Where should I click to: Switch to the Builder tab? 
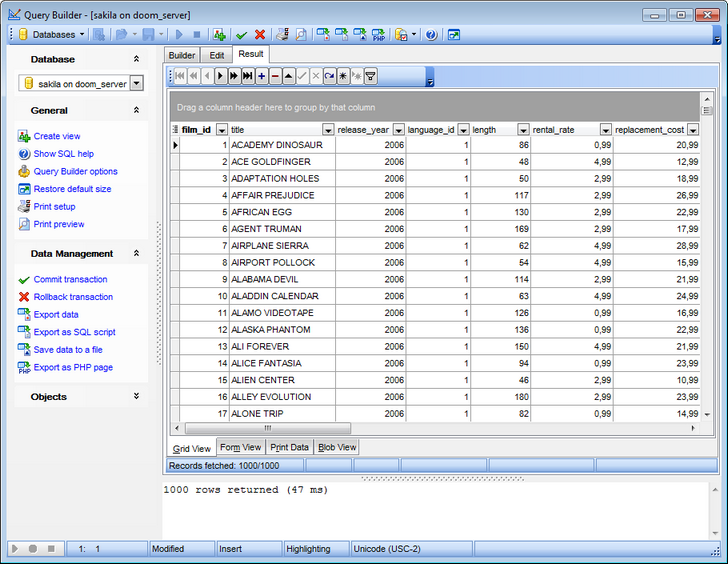[x=182, y=55]
